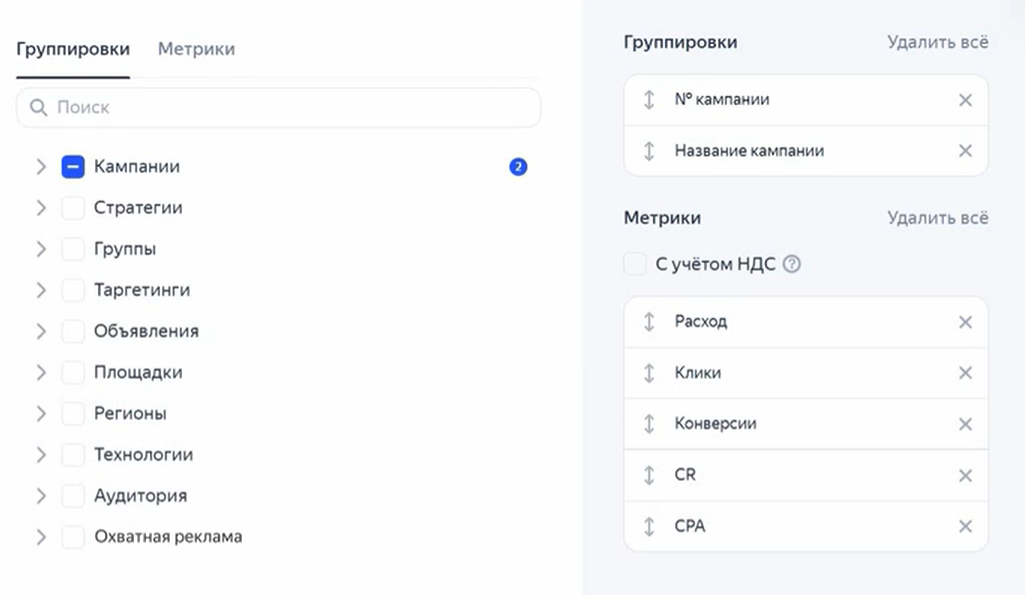Expand the Охватная реклама section
Viewport: 1025px width, 595px height.
click(41, 537)
